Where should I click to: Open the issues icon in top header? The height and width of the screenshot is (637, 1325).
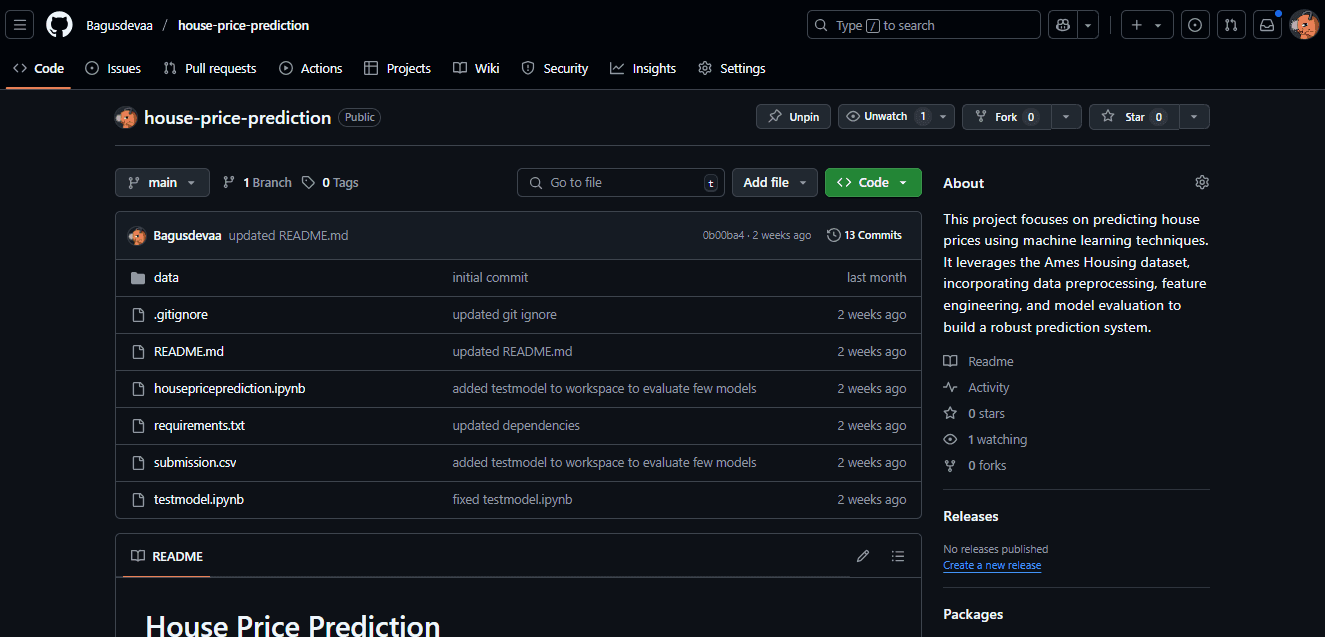[x=1194, y=25]
